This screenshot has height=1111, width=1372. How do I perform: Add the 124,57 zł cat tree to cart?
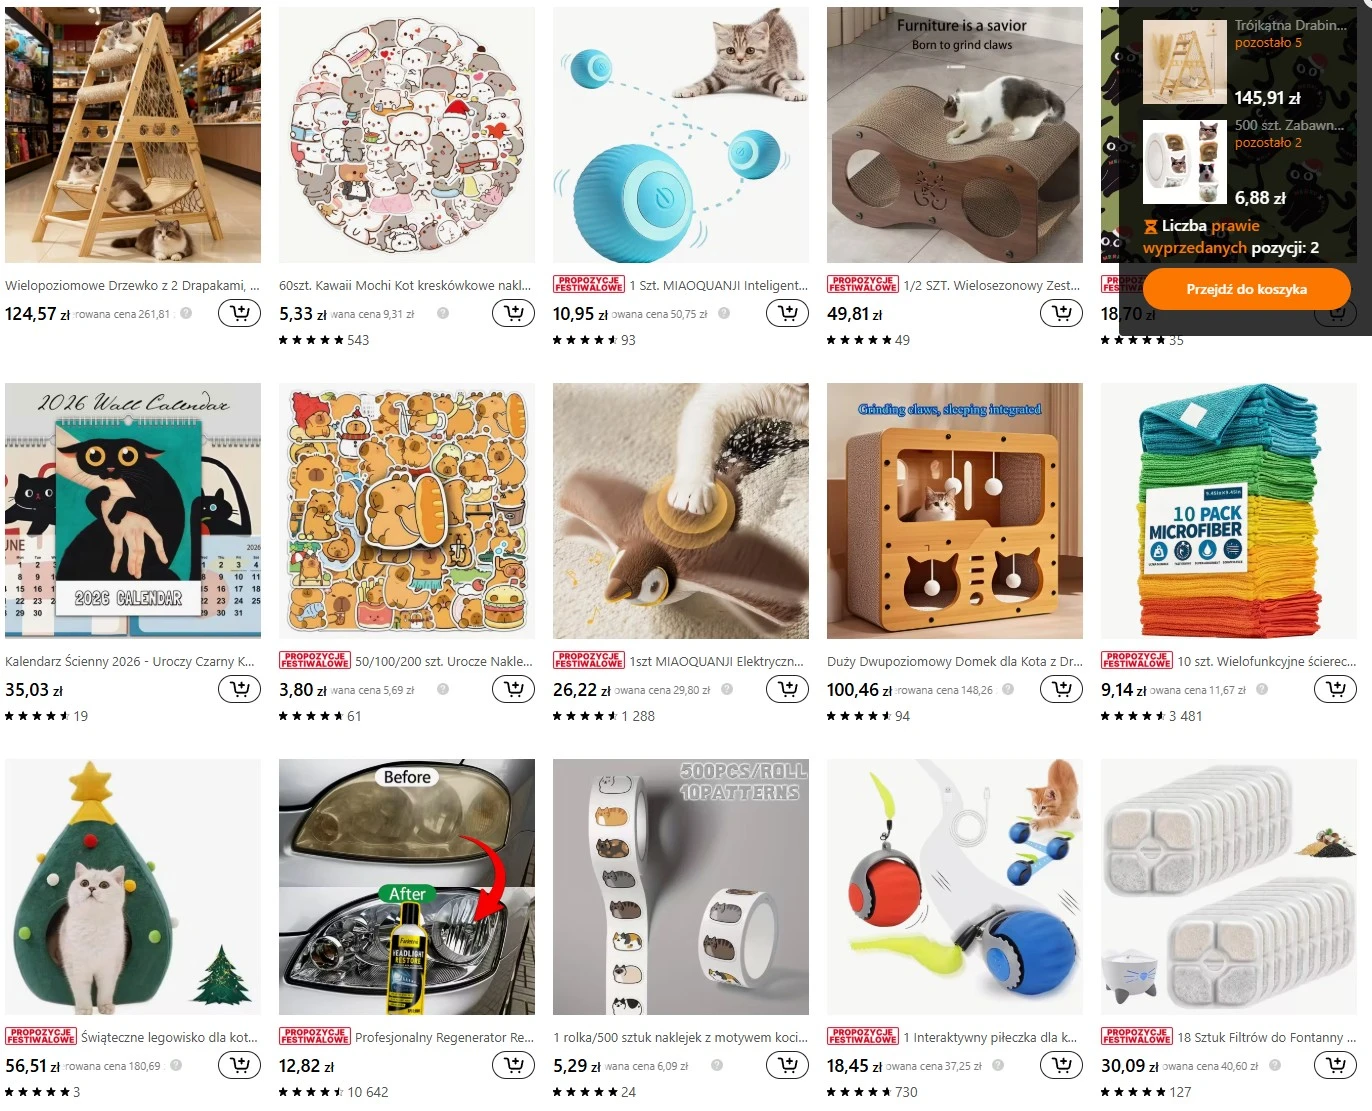tap(240, 313)
